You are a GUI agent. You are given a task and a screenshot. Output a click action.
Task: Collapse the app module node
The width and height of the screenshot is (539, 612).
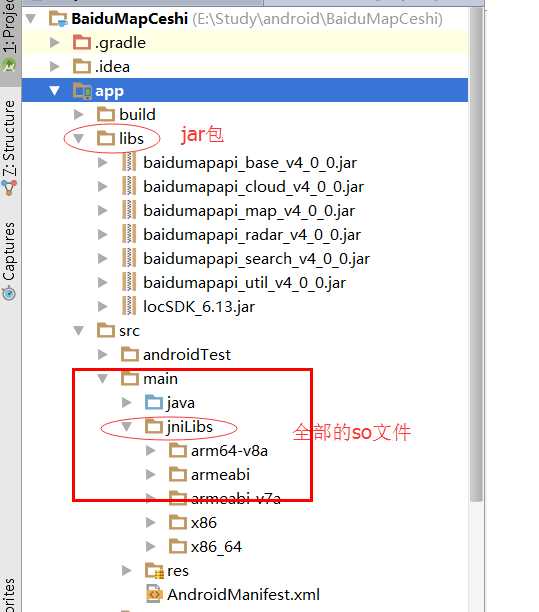click(x=55, y=91)
